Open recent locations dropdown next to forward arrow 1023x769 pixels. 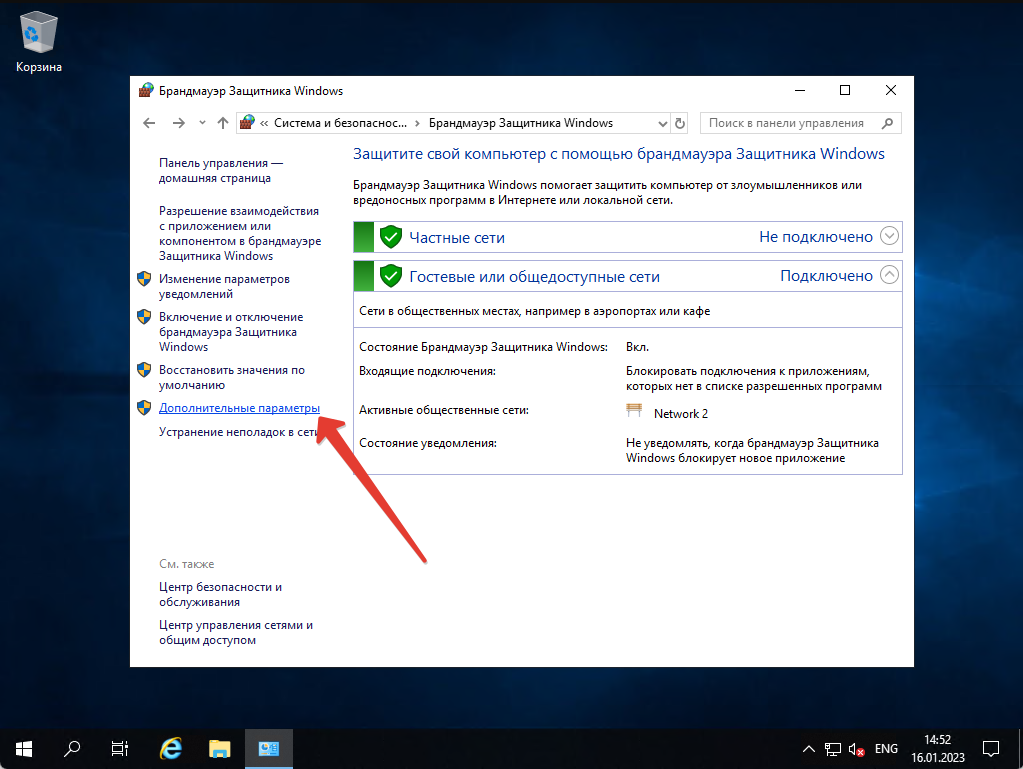(x=202, y=123)
